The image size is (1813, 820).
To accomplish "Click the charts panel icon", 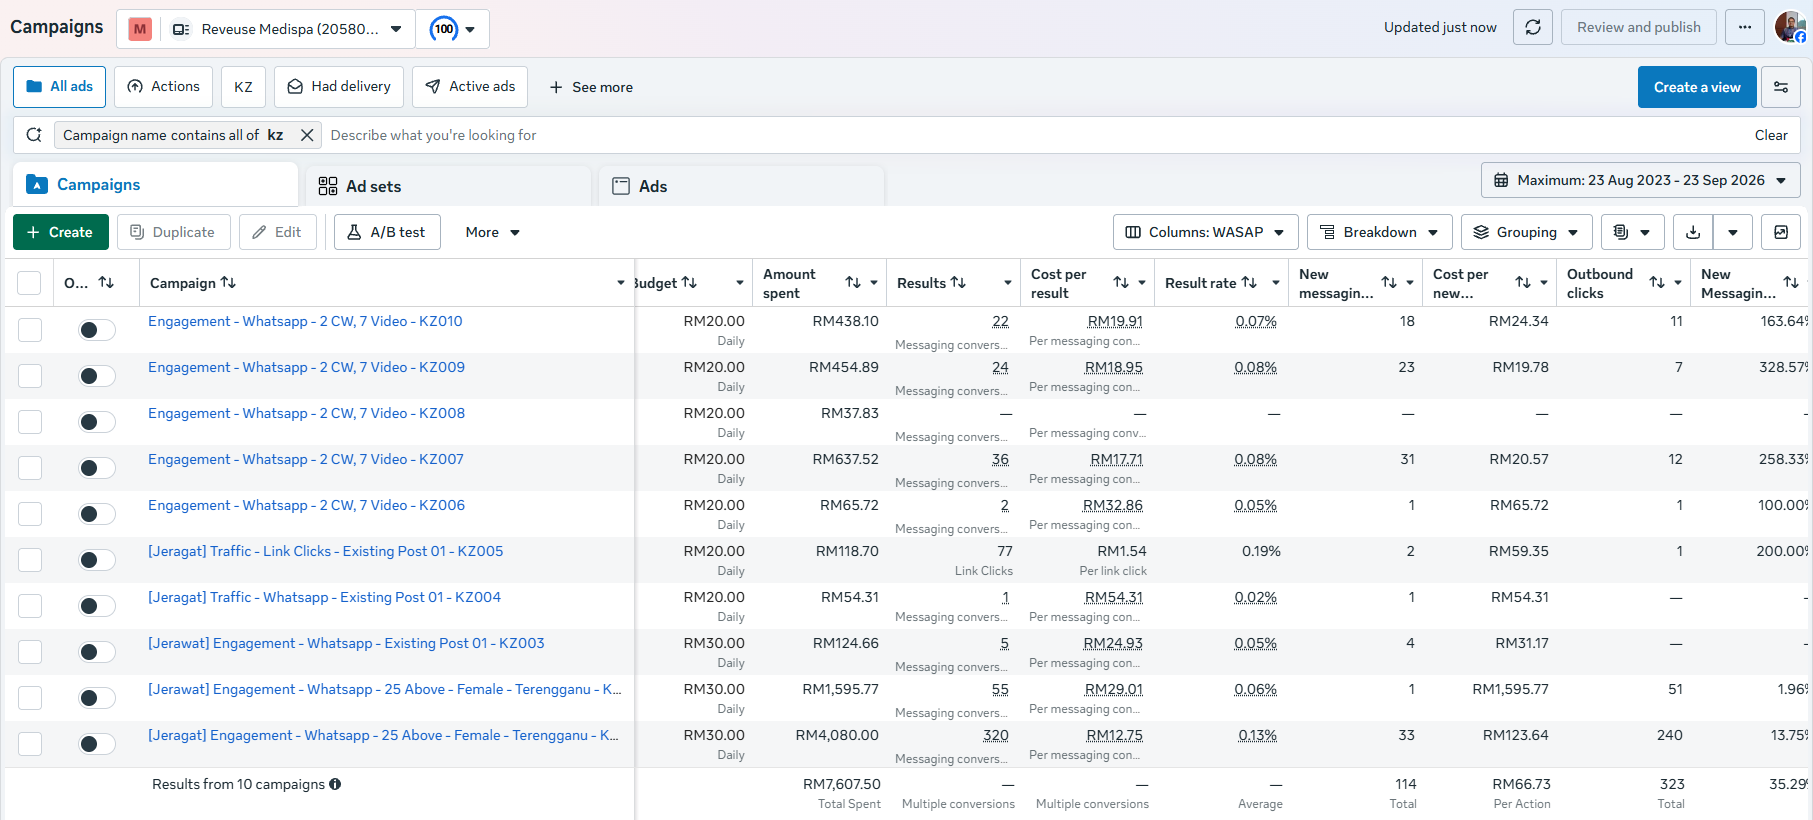I will 1781,232.
